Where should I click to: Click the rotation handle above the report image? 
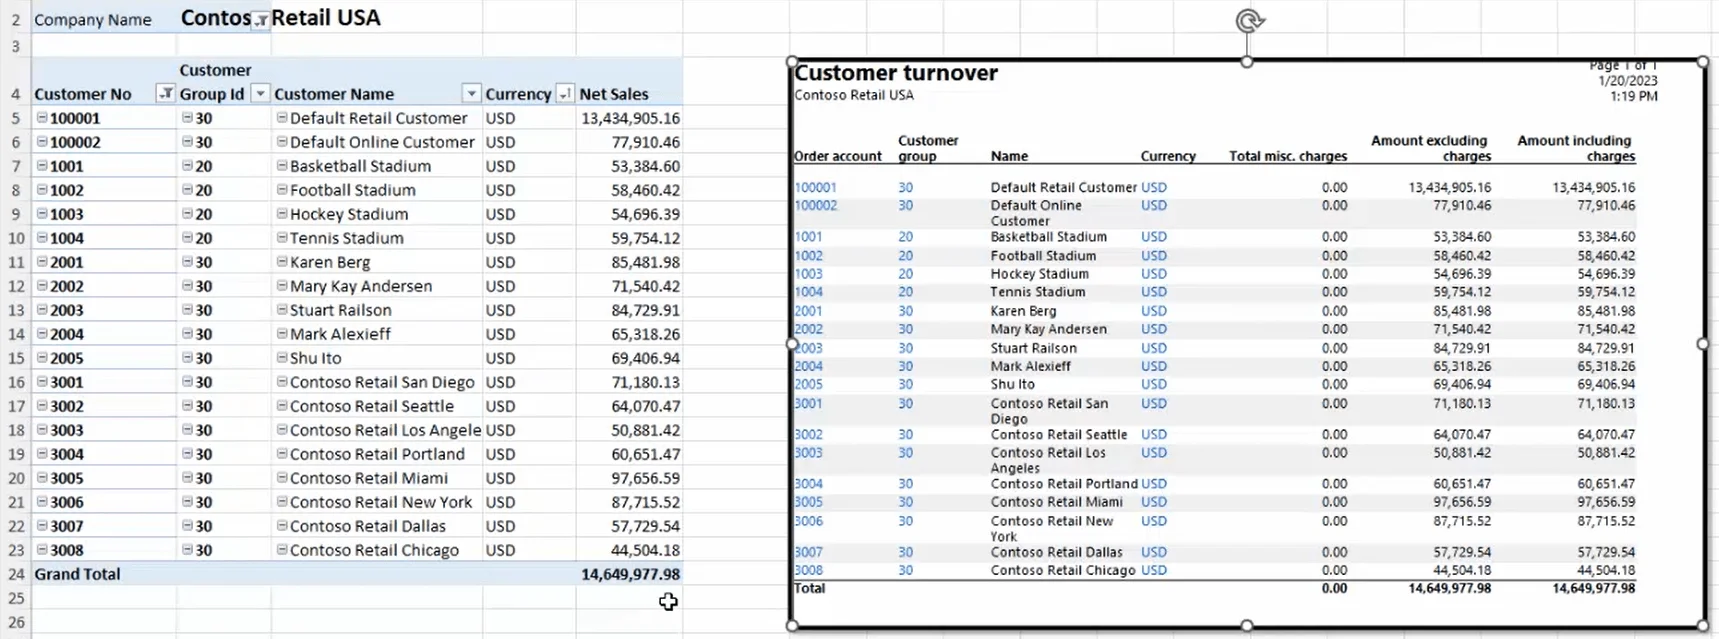tap(1248, 20)
